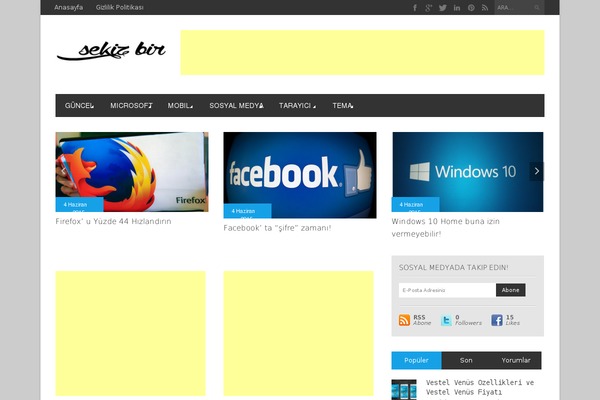The height and width of the screenshot is (400, 600).
Task: Open the Vestel Venüs post thumbnail
Action: (404, 390)
